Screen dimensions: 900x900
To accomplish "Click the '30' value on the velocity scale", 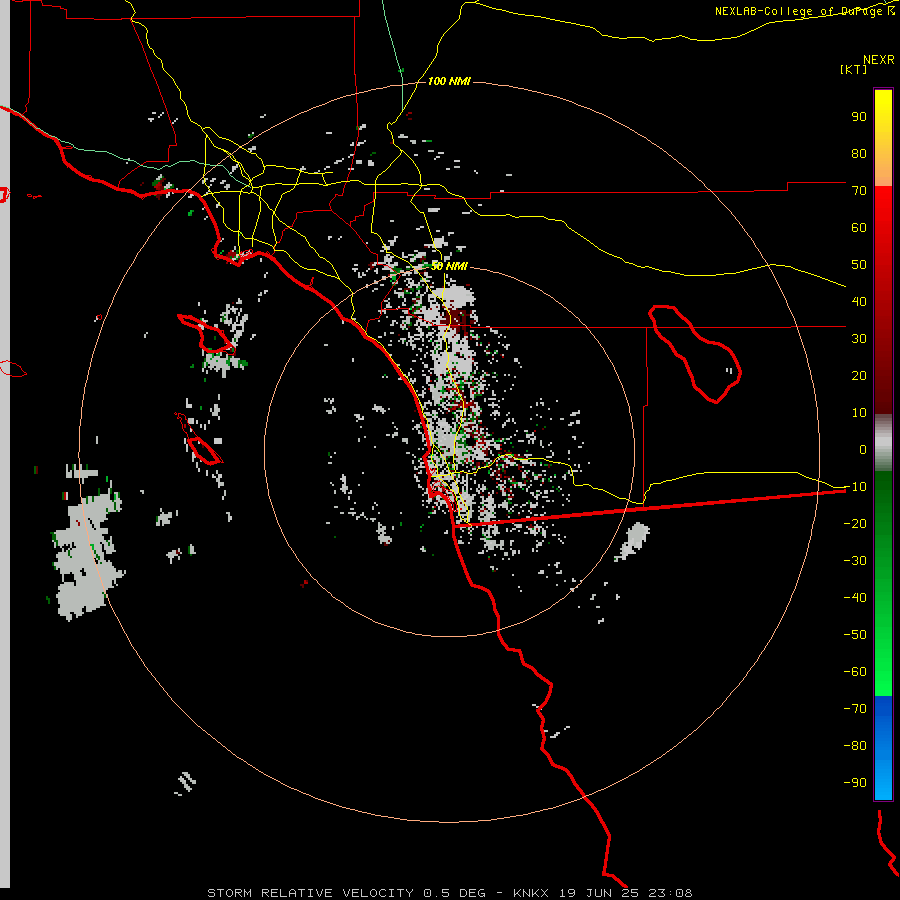I will (859, 339).
